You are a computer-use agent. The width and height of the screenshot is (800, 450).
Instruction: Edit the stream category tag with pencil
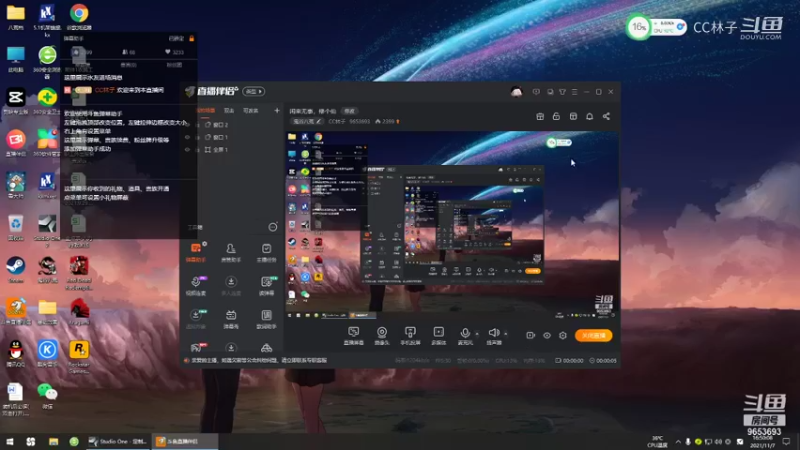pos(307,121)
